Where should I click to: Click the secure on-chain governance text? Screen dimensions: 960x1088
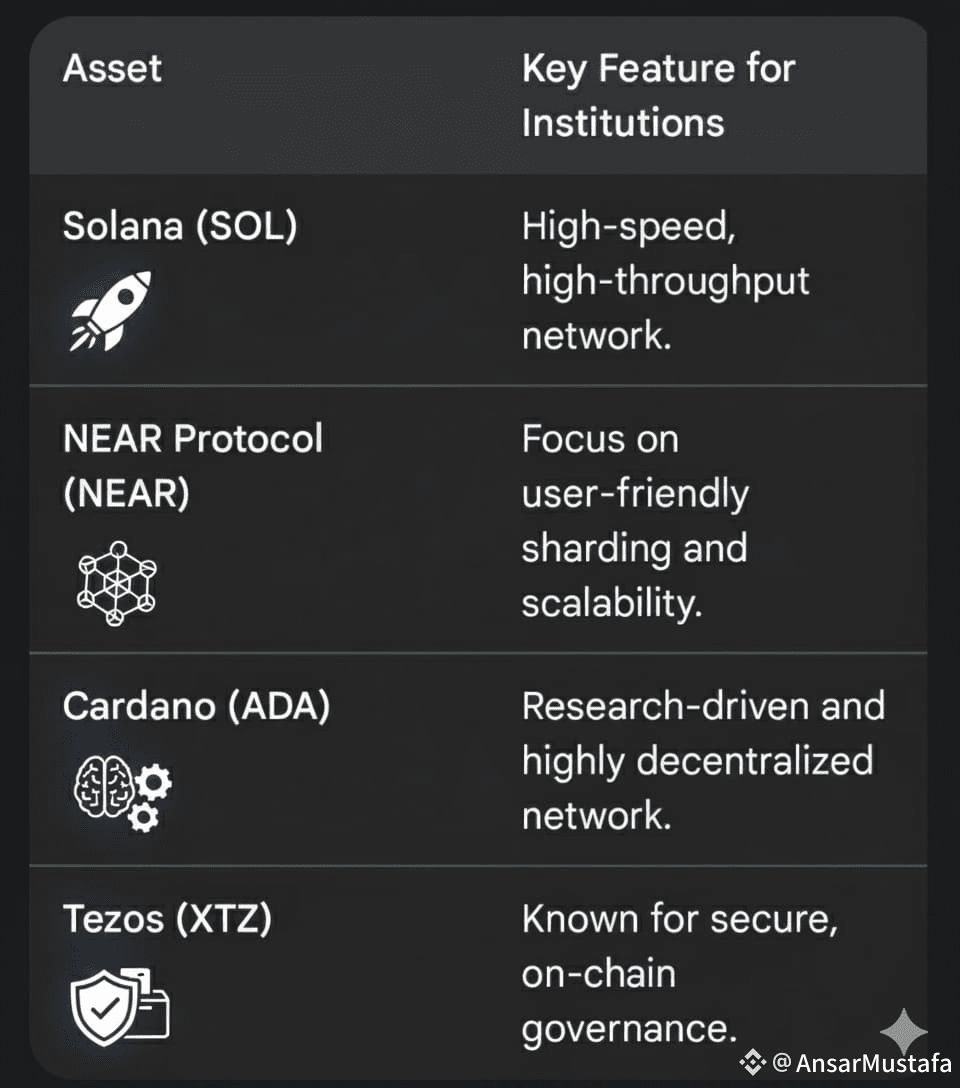click(x=679, y=973)
